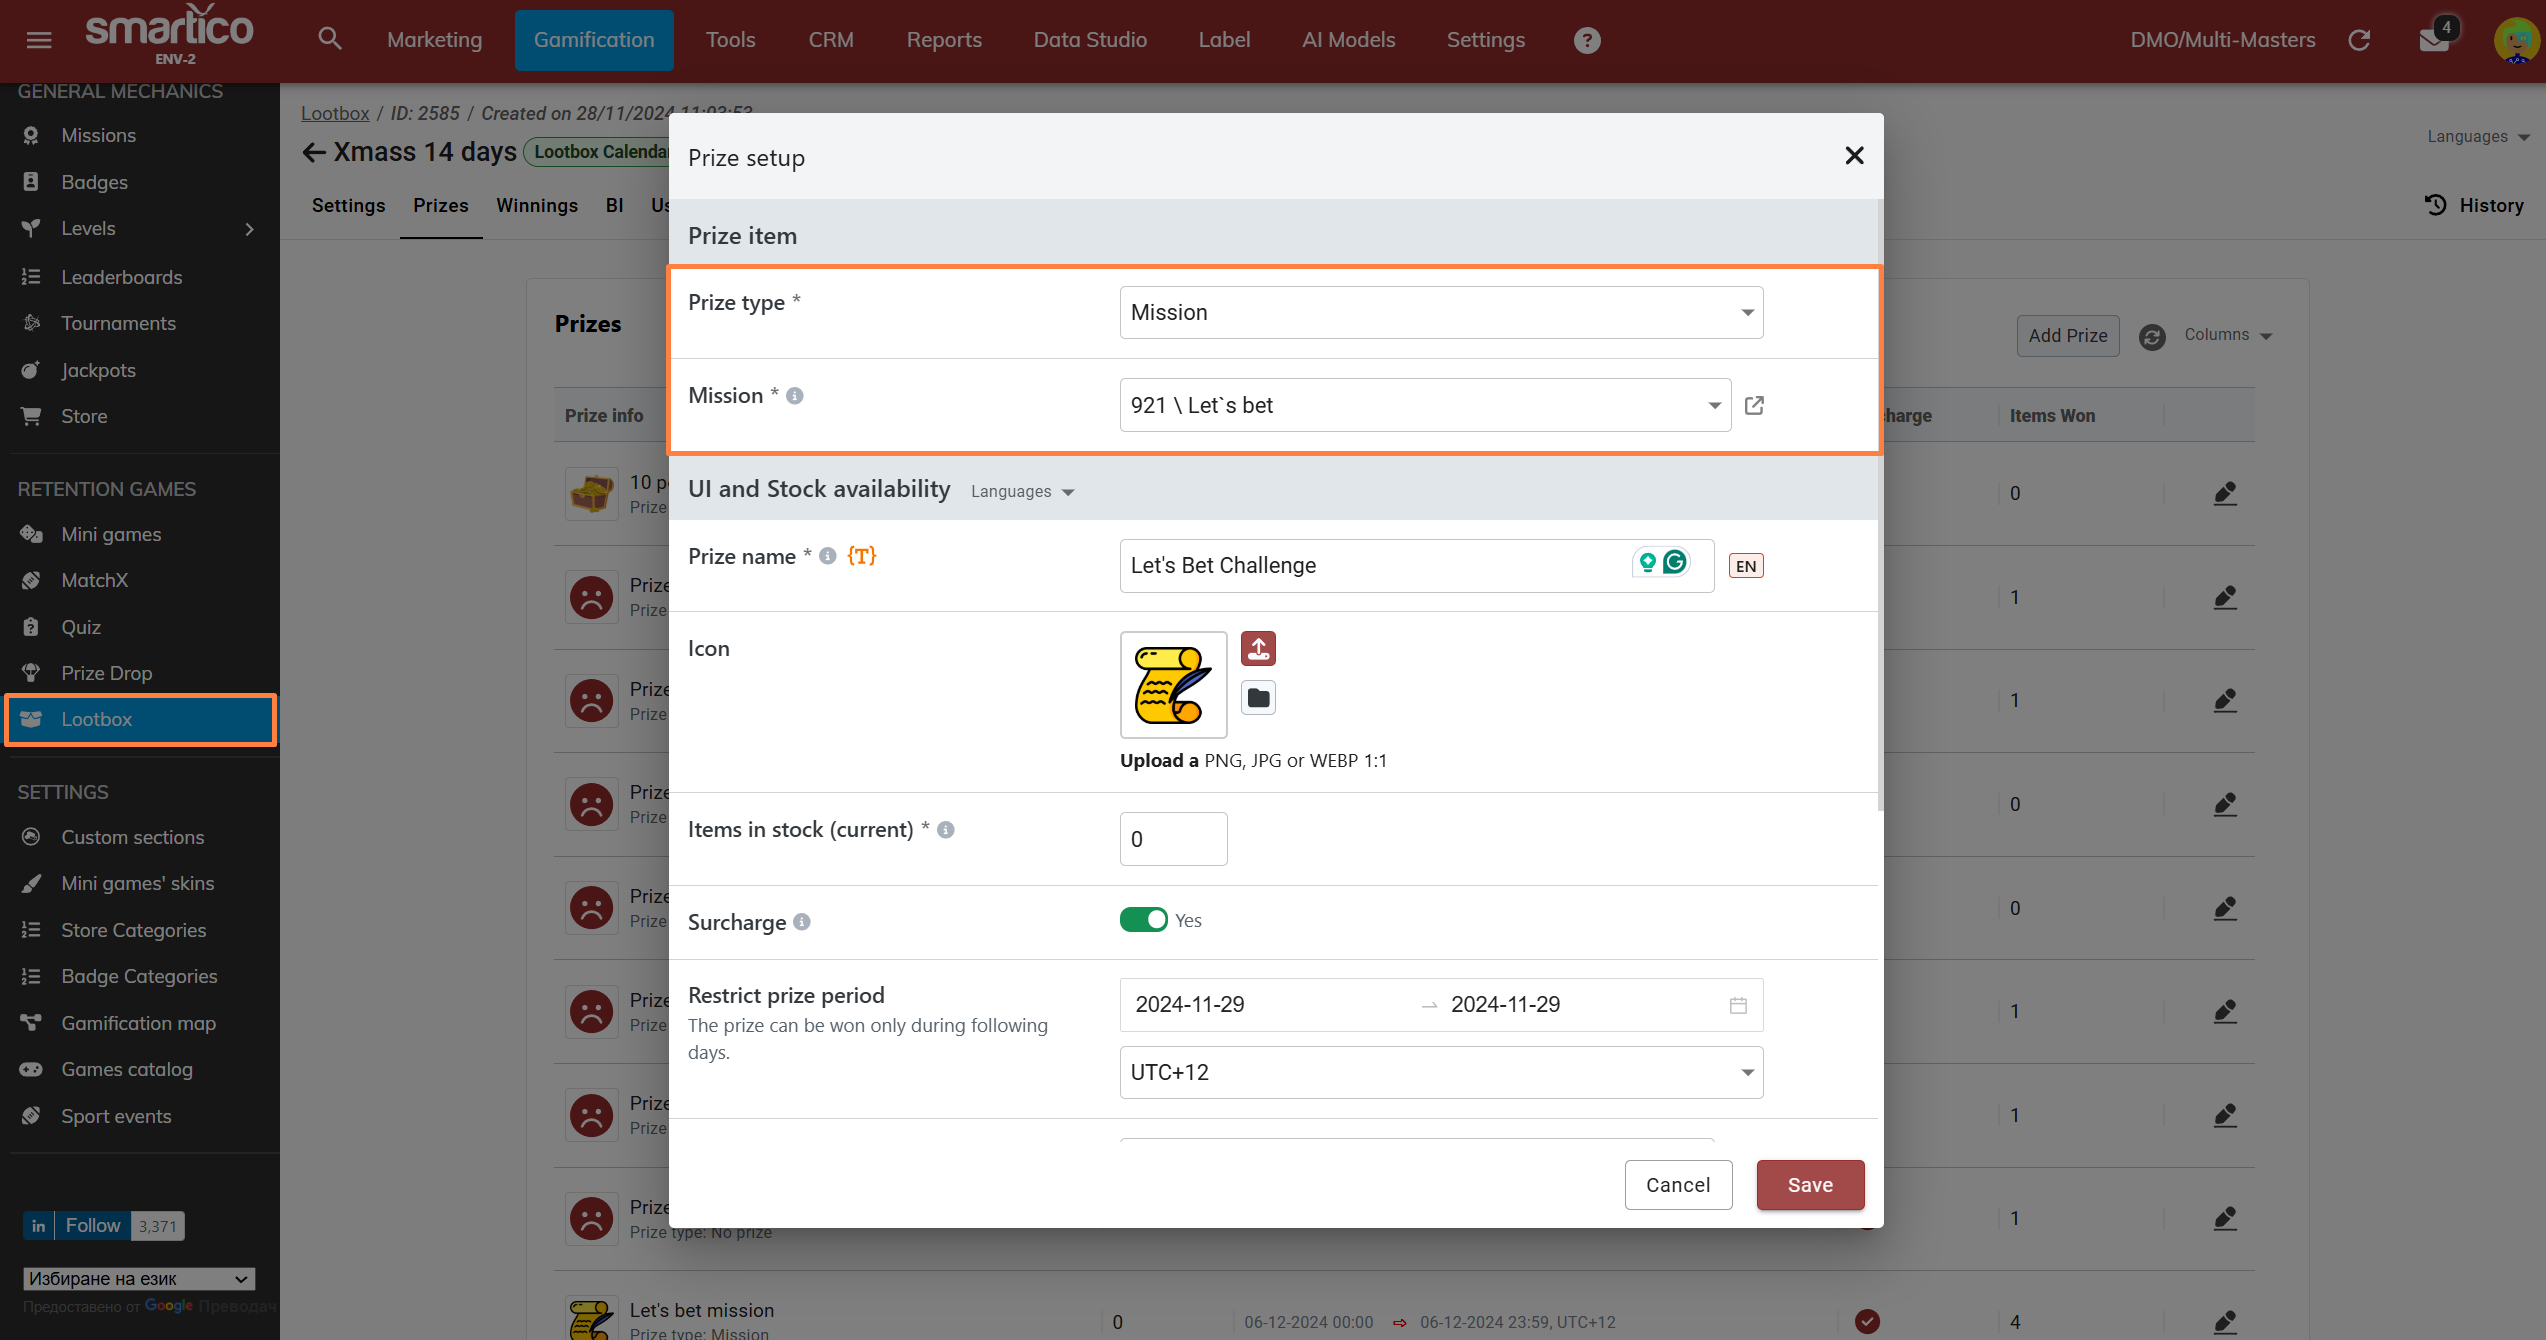
Task: Click the search magnifier in top bar
Action: (x=329, y=40)
